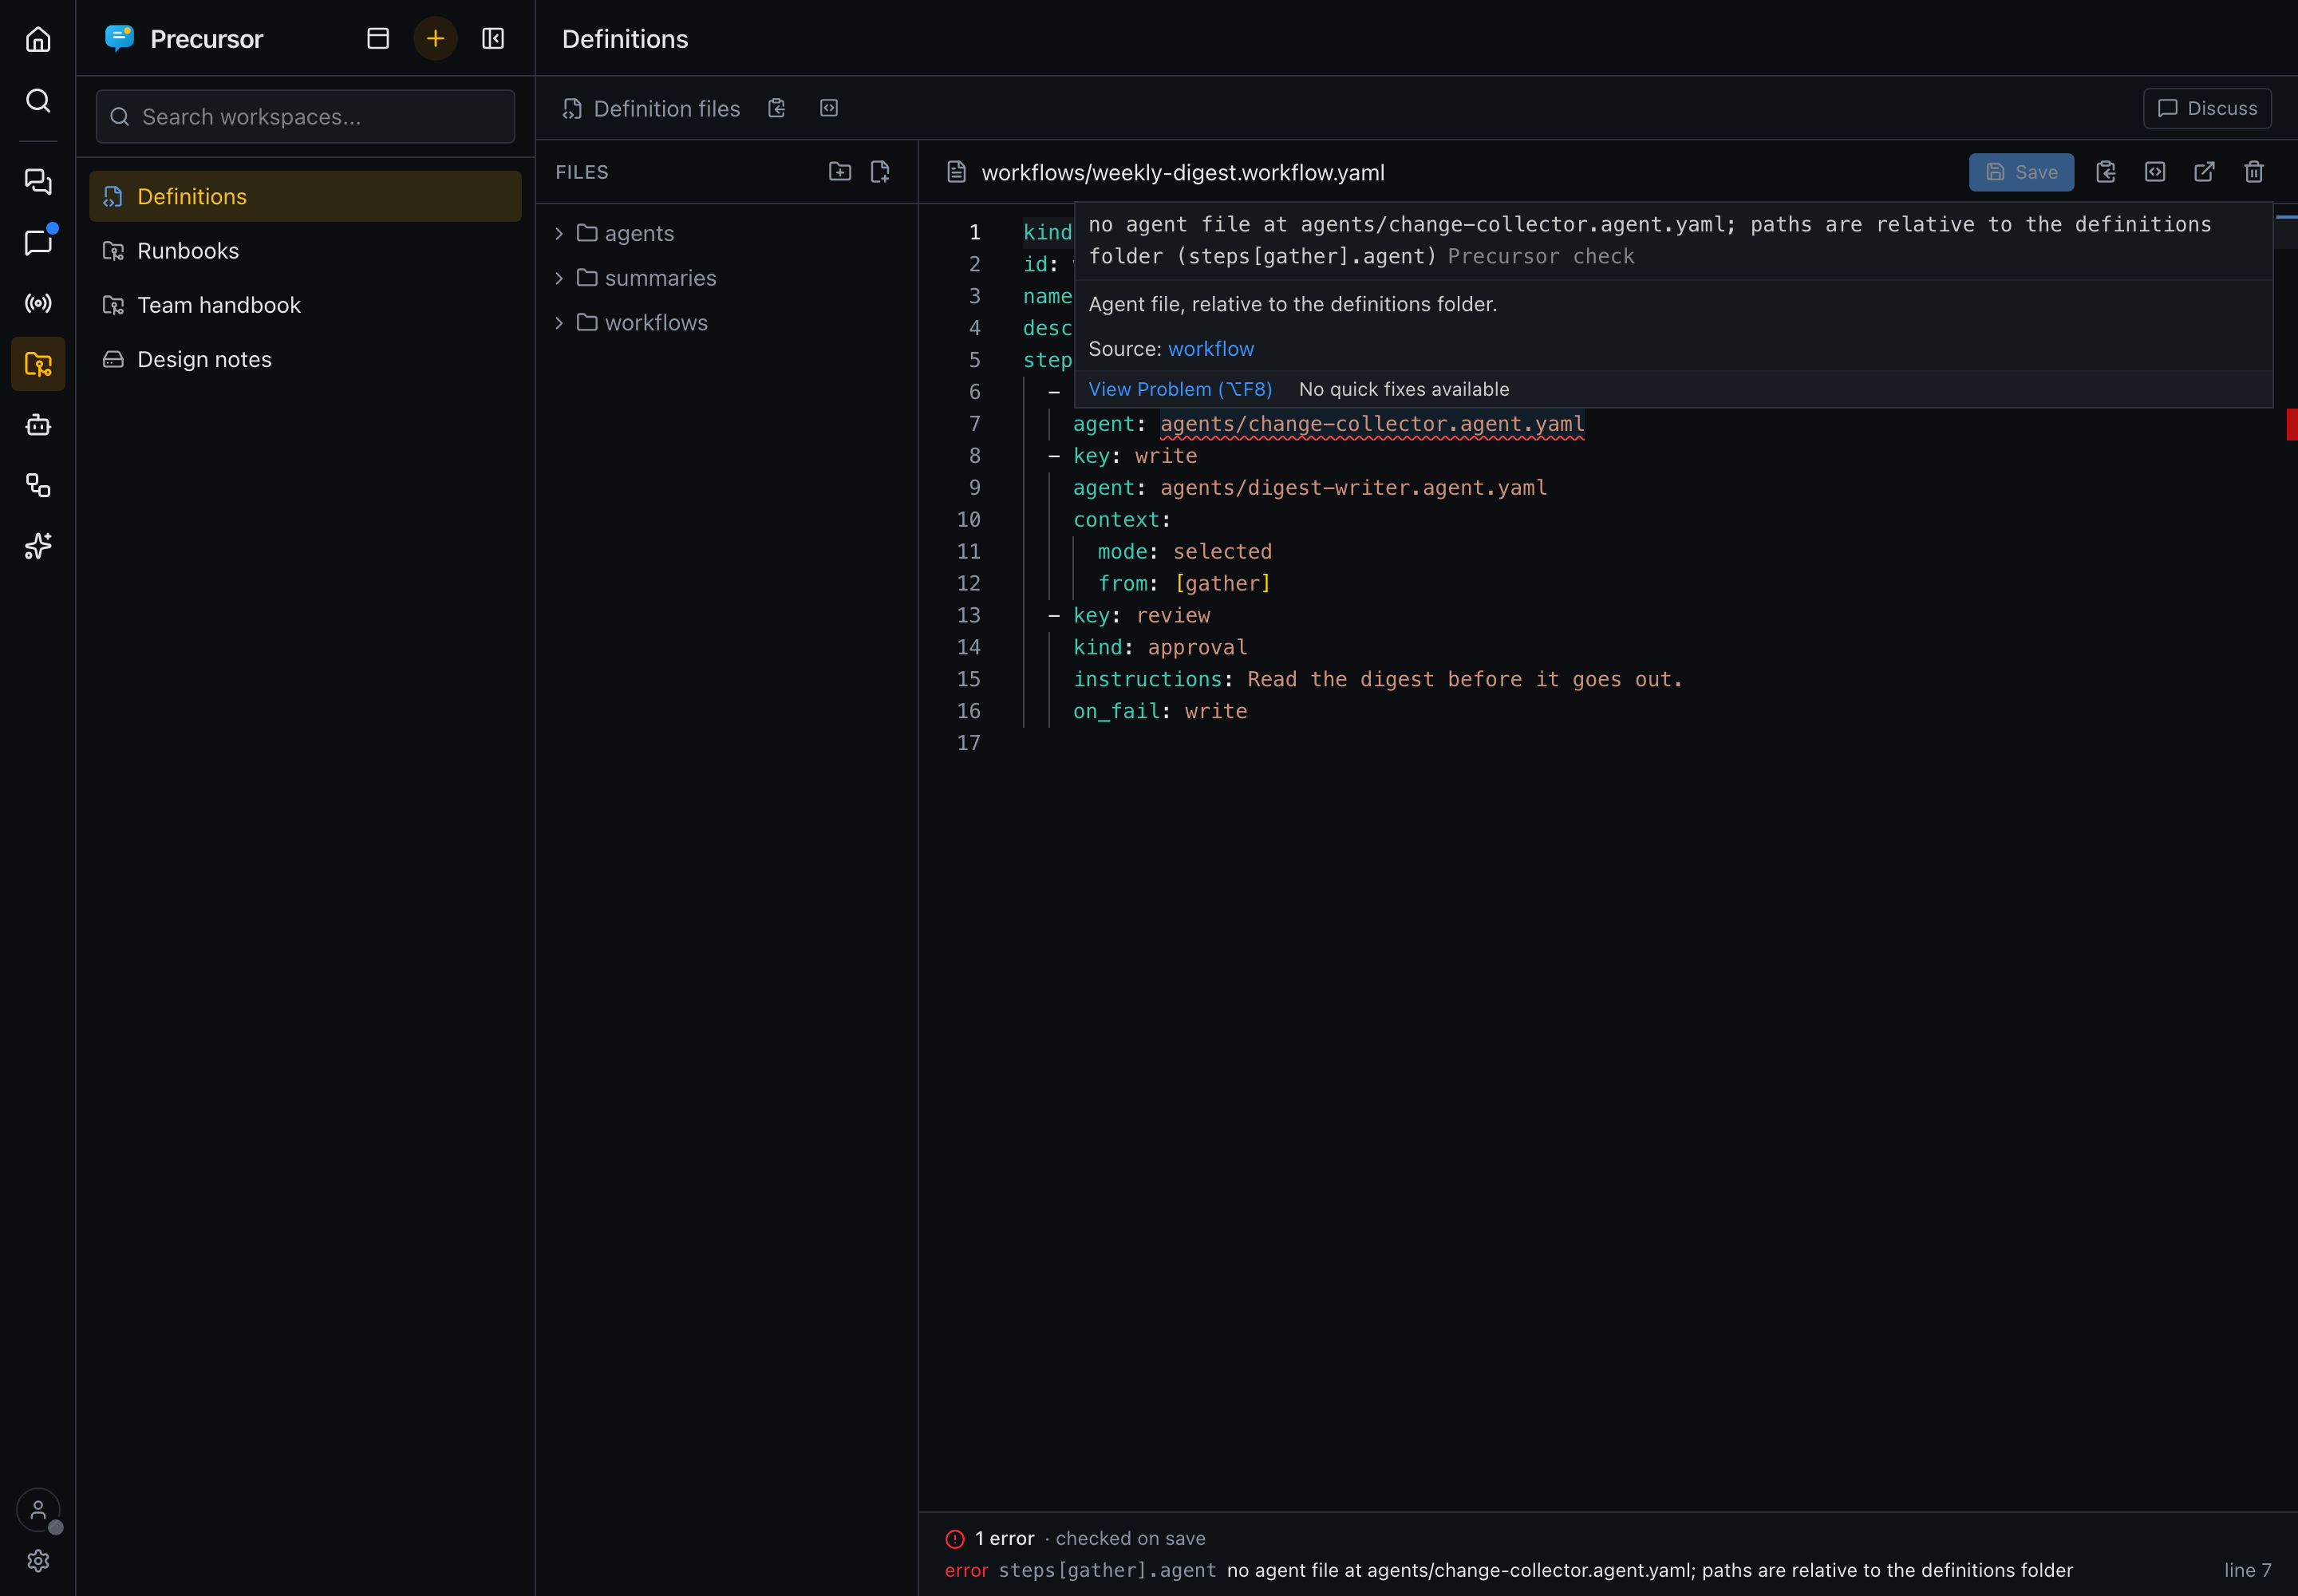Click the clipboard icon next to Definition files
This screenshot has width=2298, height=1596.
777,108
